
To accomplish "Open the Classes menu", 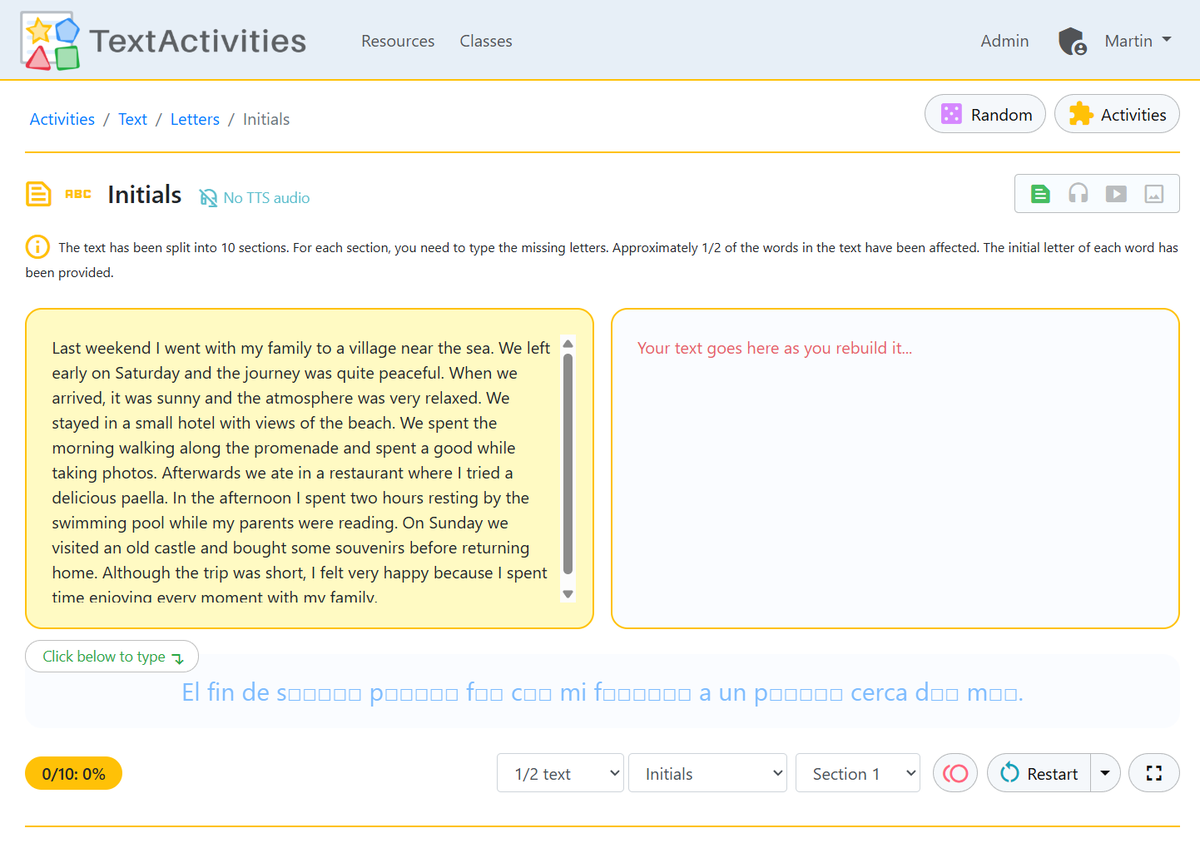I will 486,41.
